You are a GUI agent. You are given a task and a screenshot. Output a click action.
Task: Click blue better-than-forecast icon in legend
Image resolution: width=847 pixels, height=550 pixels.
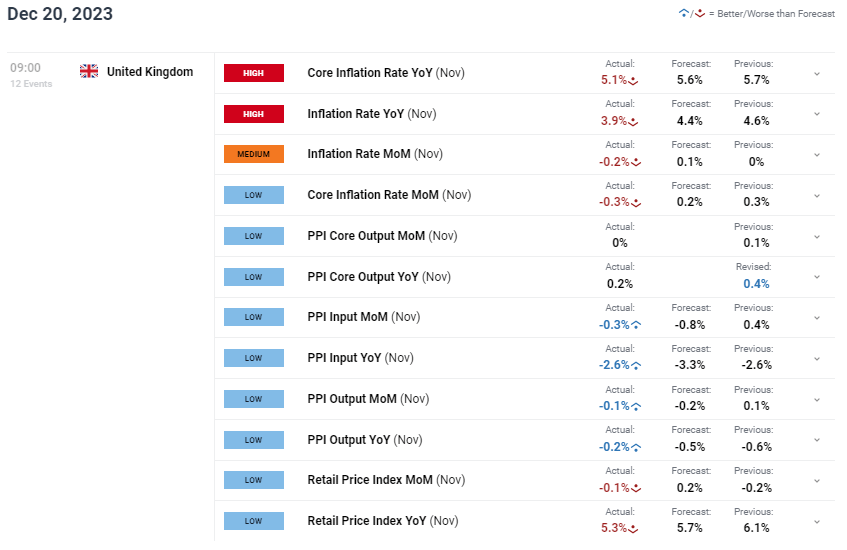[x=684, y=14]
